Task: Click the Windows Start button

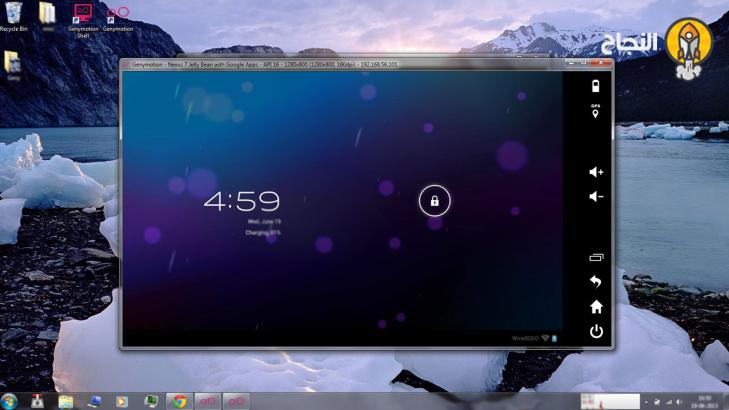Action: [x=11, y=400]
